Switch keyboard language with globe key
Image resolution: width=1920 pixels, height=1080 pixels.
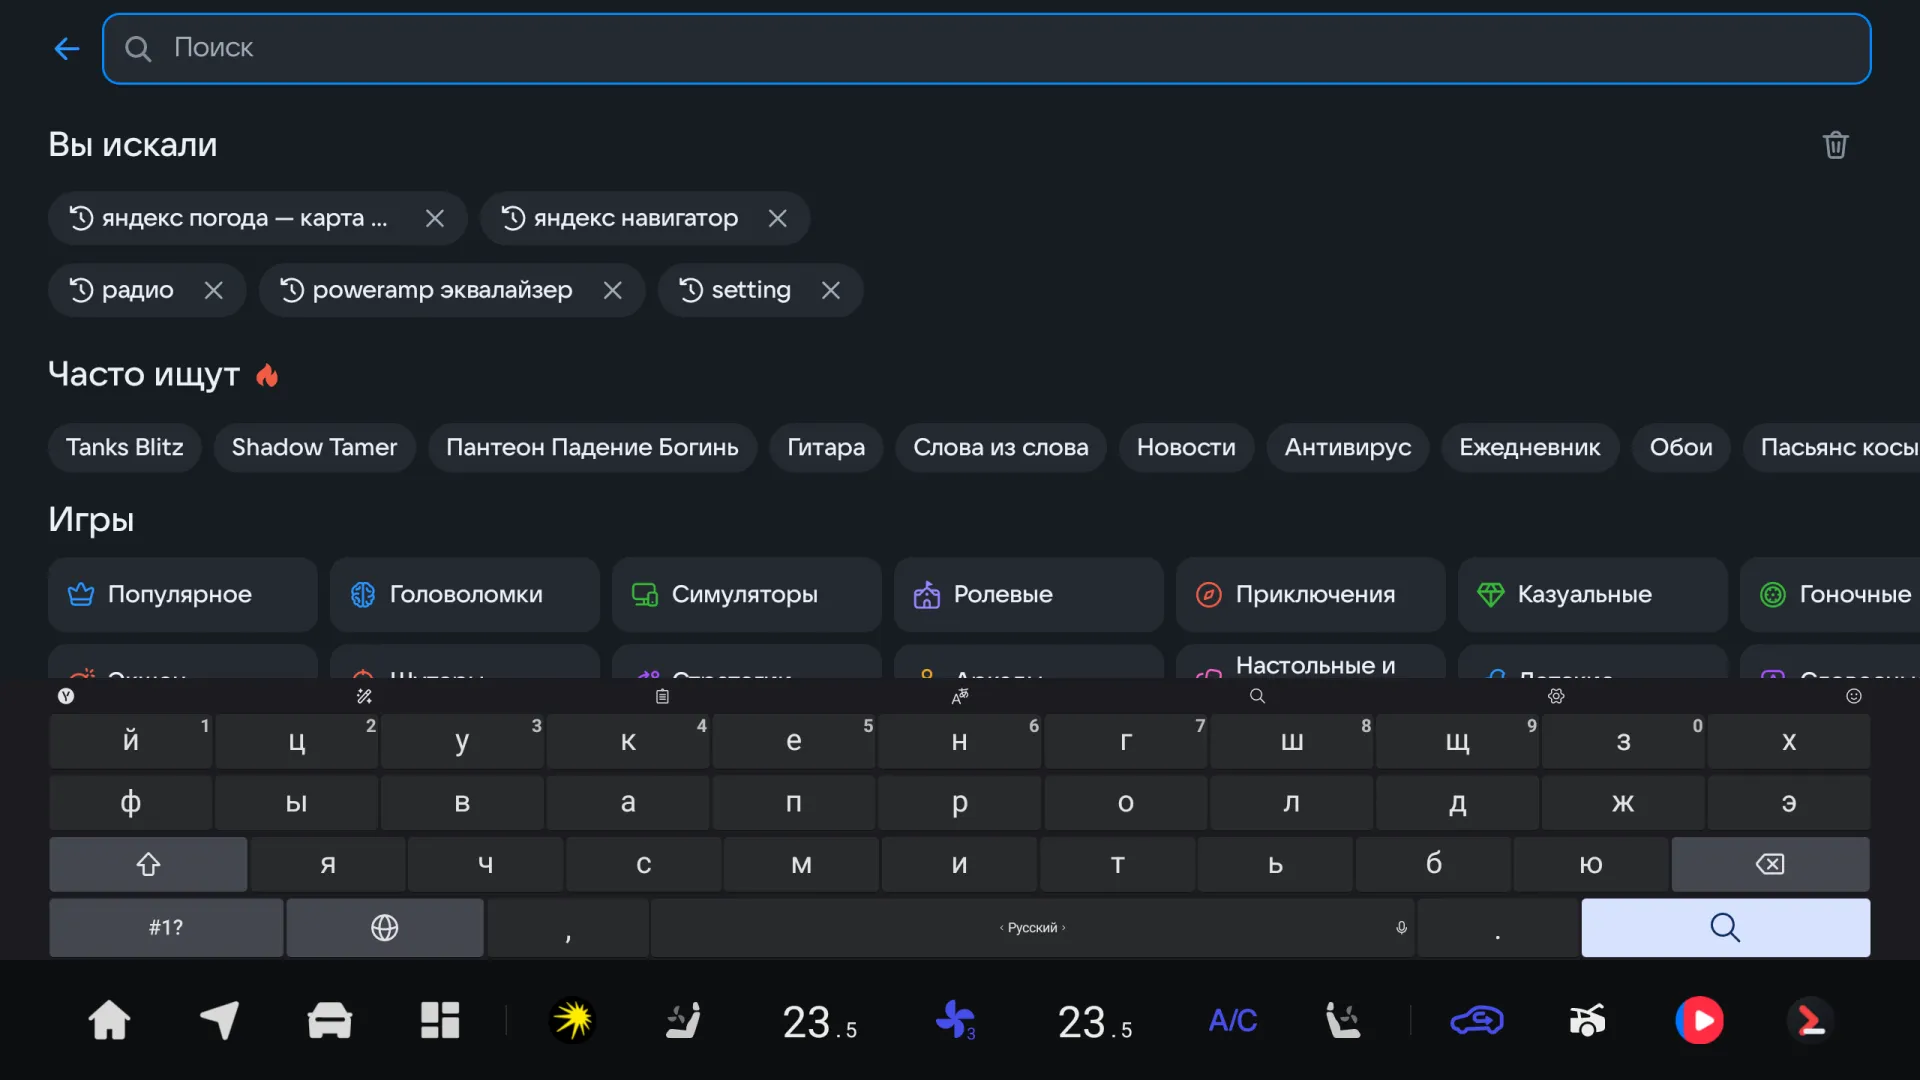(x=385, y=928)
